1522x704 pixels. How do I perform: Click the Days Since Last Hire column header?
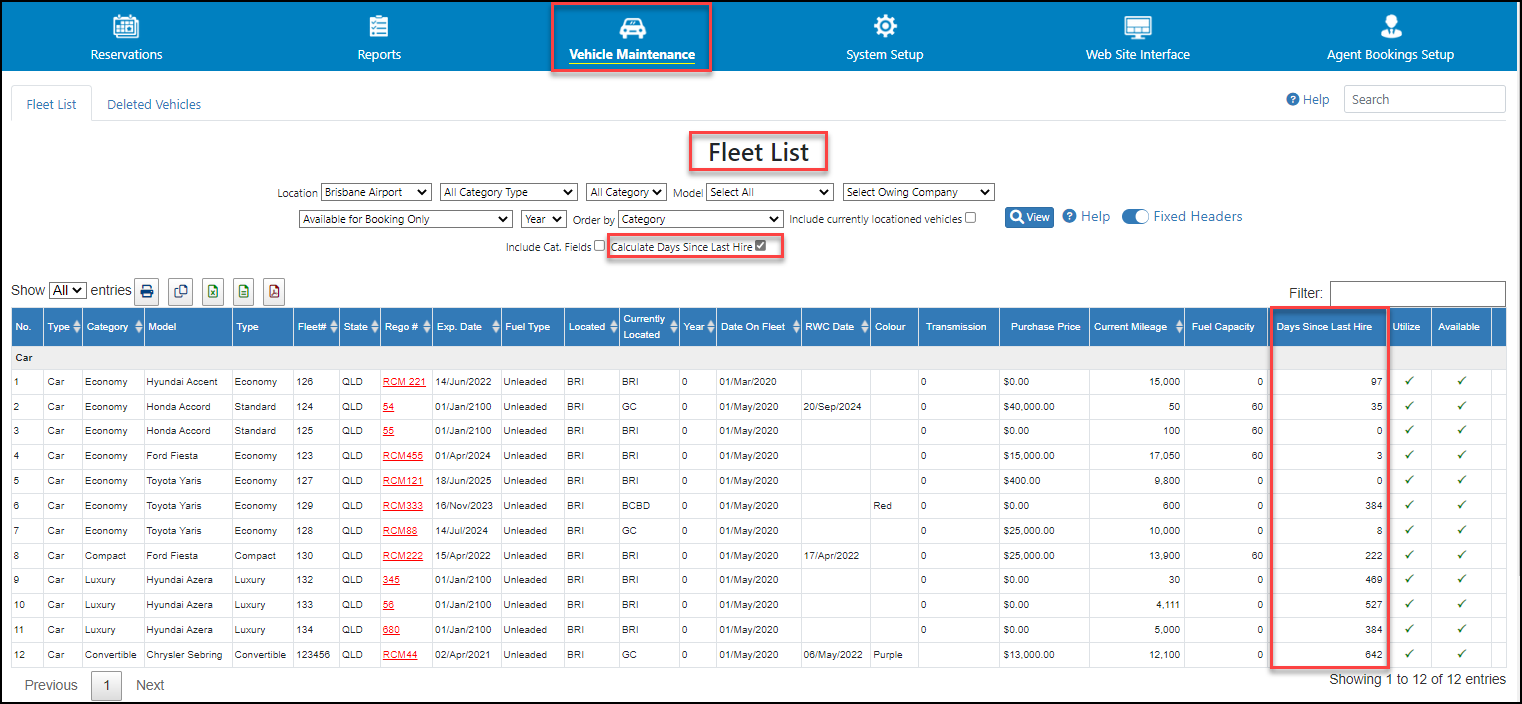(1329, 327)
